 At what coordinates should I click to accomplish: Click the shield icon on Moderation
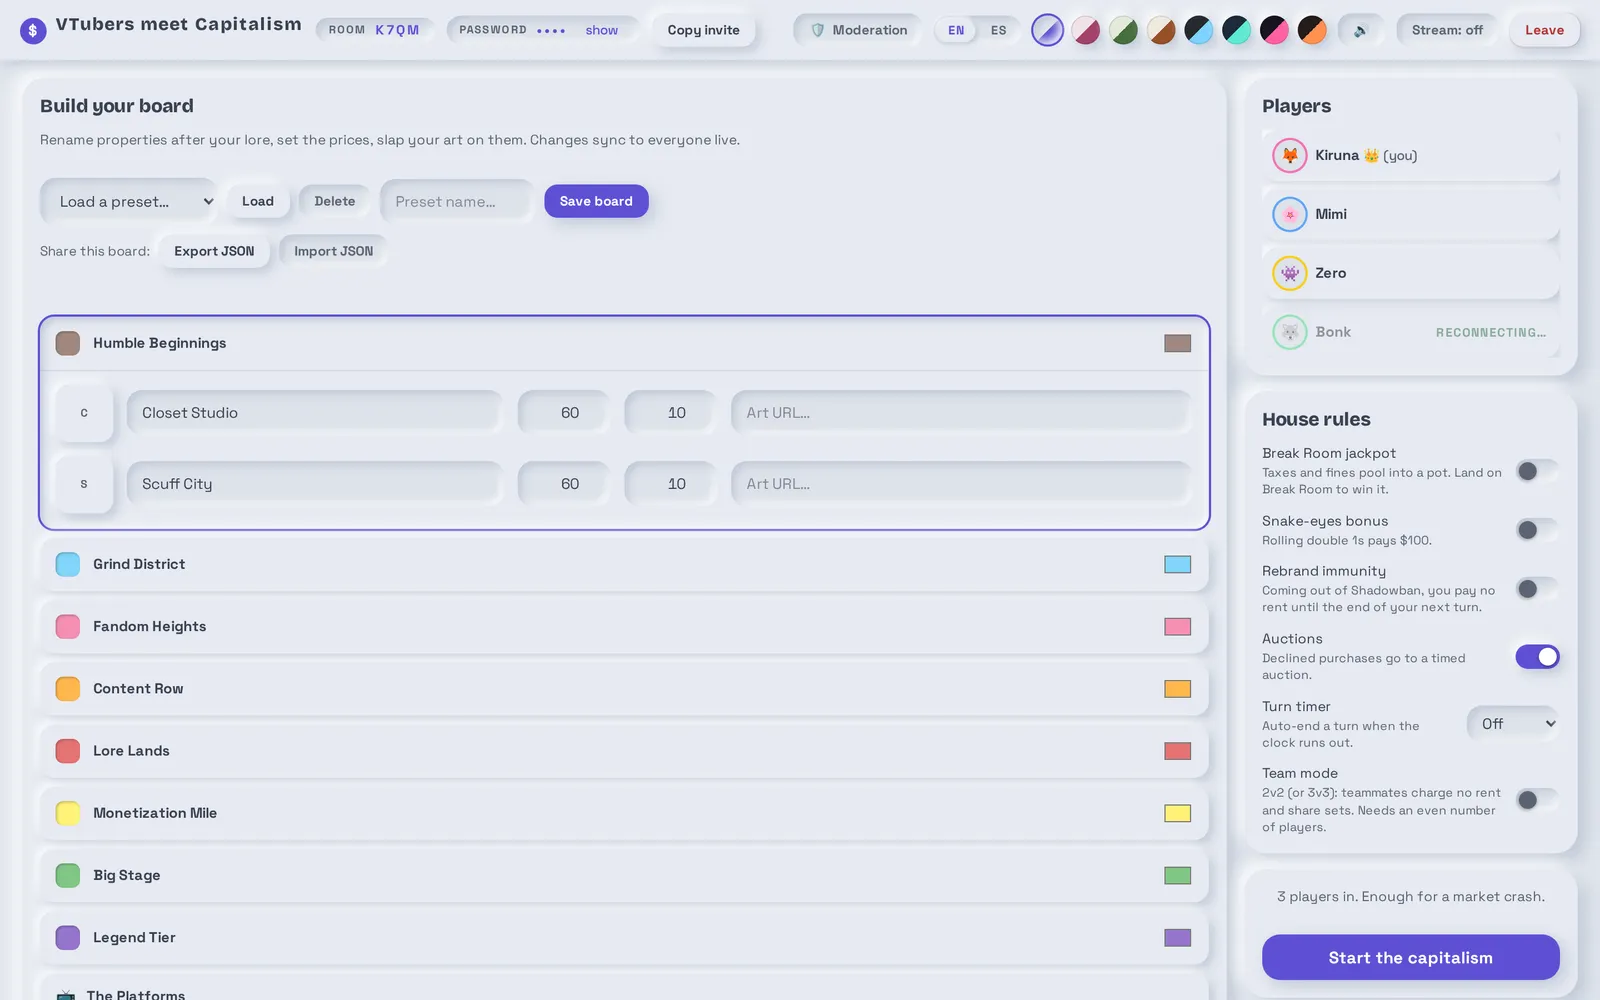click(x=817, y=30)
